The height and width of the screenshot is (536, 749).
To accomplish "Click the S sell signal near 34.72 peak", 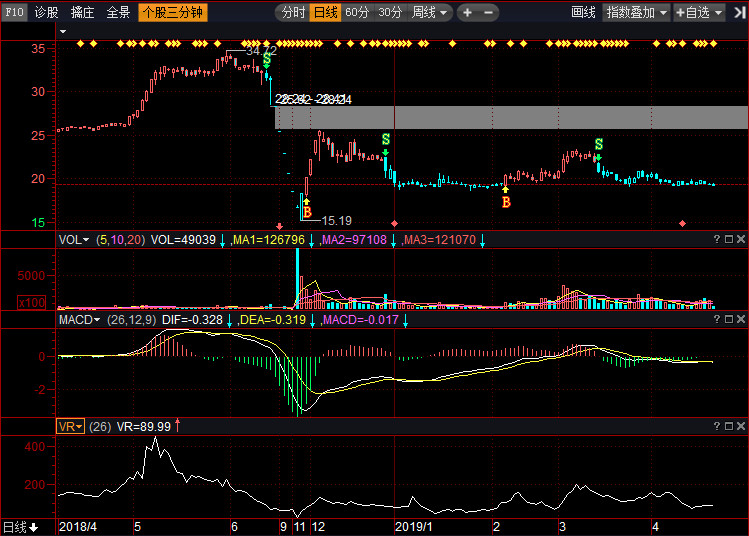I will pyautogui.click(x=267, y=60).
